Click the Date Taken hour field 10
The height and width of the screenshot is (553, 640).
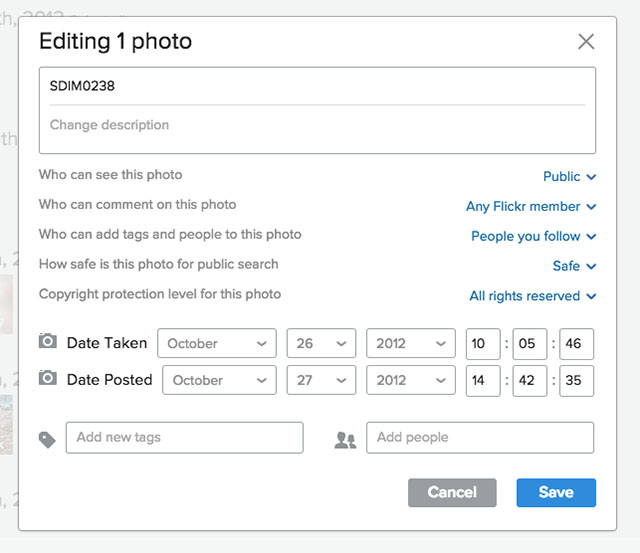pos(483,343)
